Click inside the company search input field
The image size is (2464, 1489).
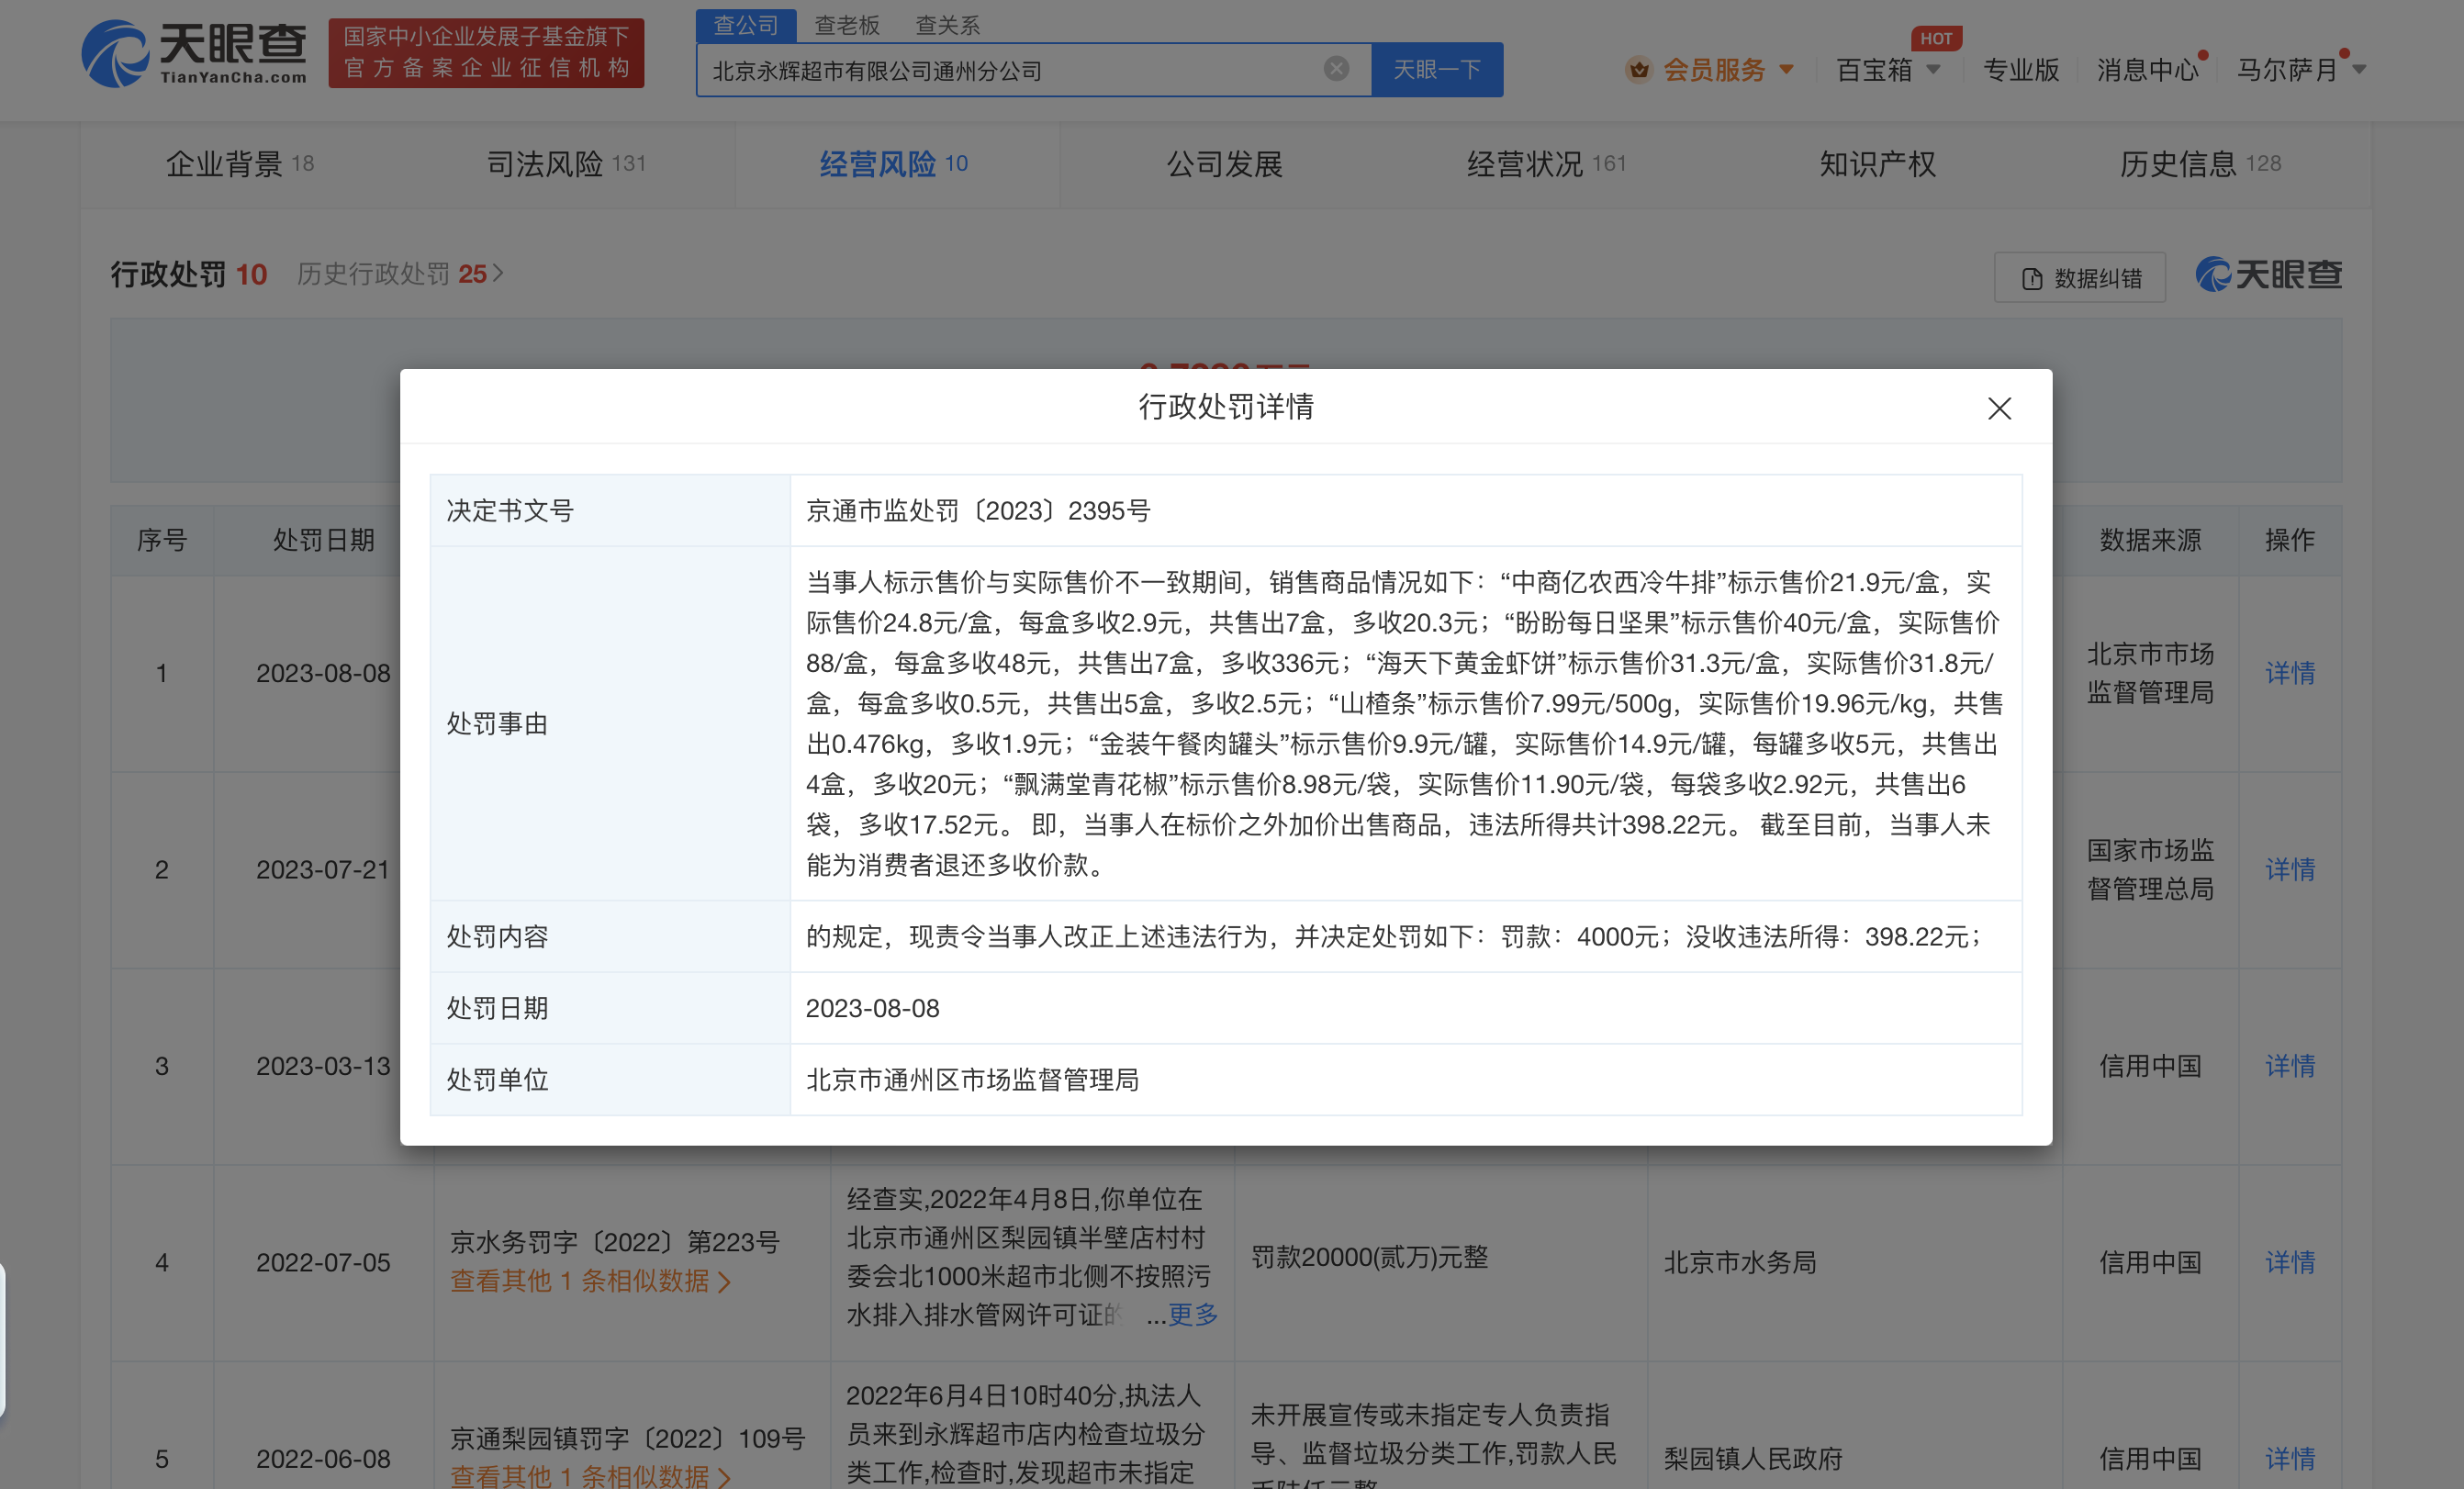pos(1000,69)
